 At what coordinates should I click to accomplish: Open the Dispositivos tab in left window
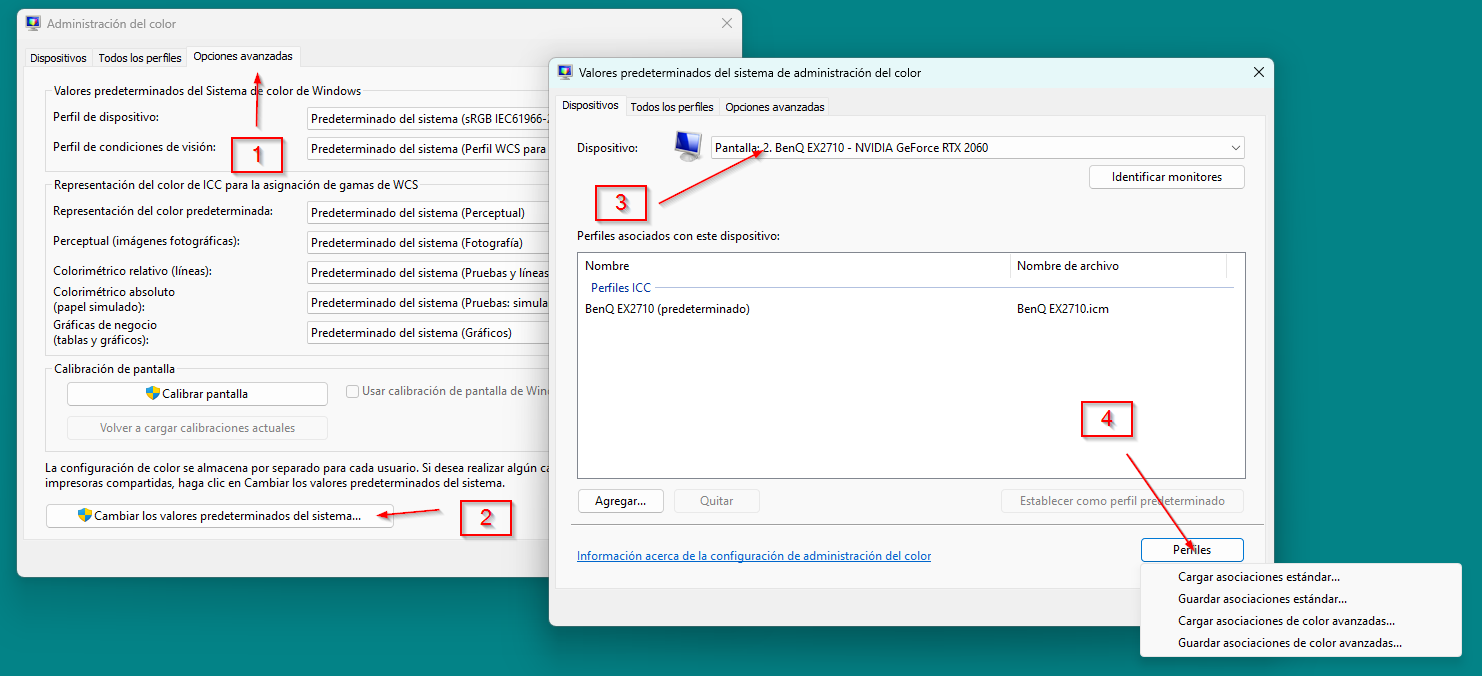pyautogui.click(x=58, y=58)
